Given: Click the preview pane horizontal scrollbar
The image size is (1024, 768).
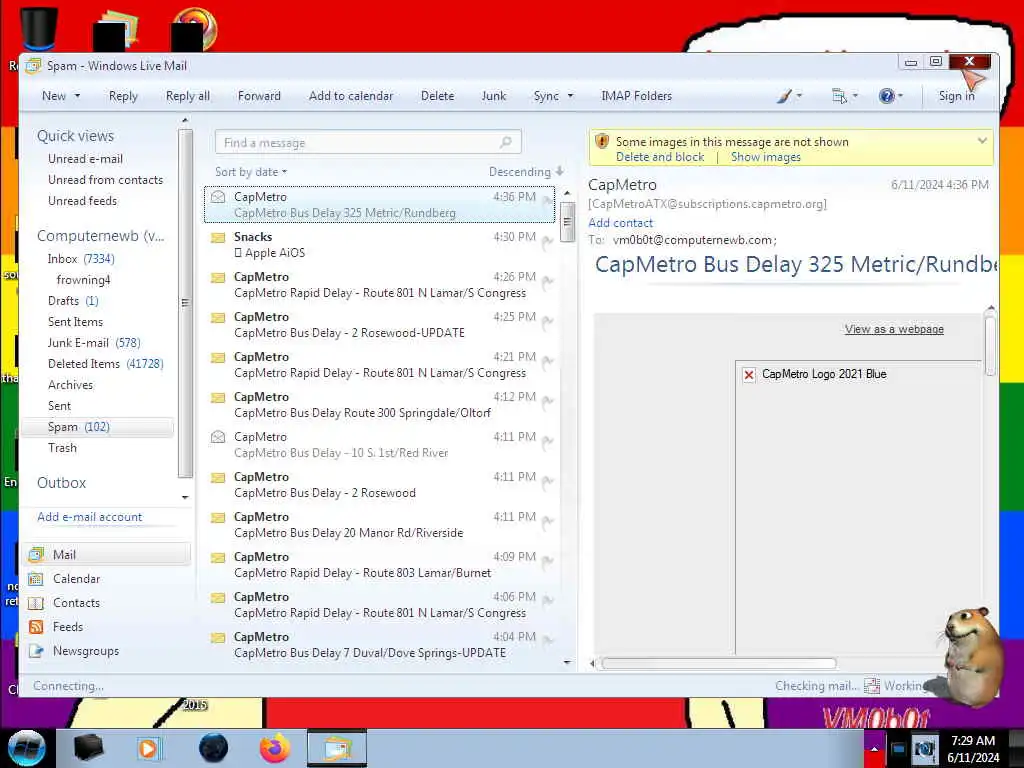Looking at the screenshot, I should (718, 664).
